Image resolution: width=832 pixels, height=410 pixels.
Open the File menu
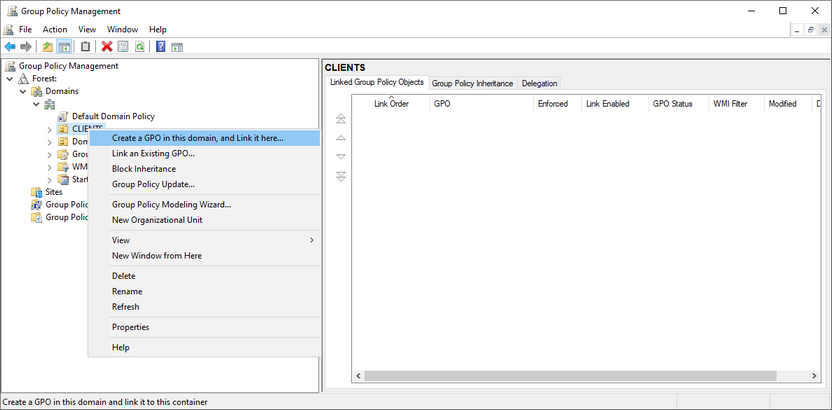[25, 30]
